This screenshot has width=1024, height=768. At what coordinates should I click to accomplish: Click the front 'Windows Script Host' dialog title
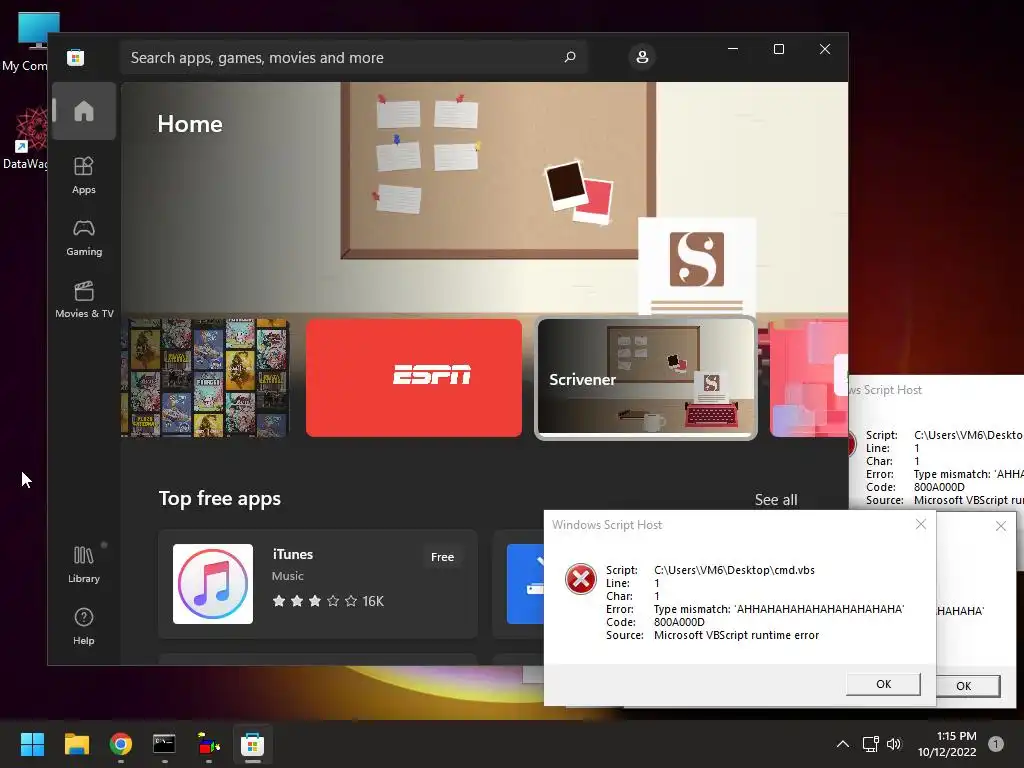[607, 525]
